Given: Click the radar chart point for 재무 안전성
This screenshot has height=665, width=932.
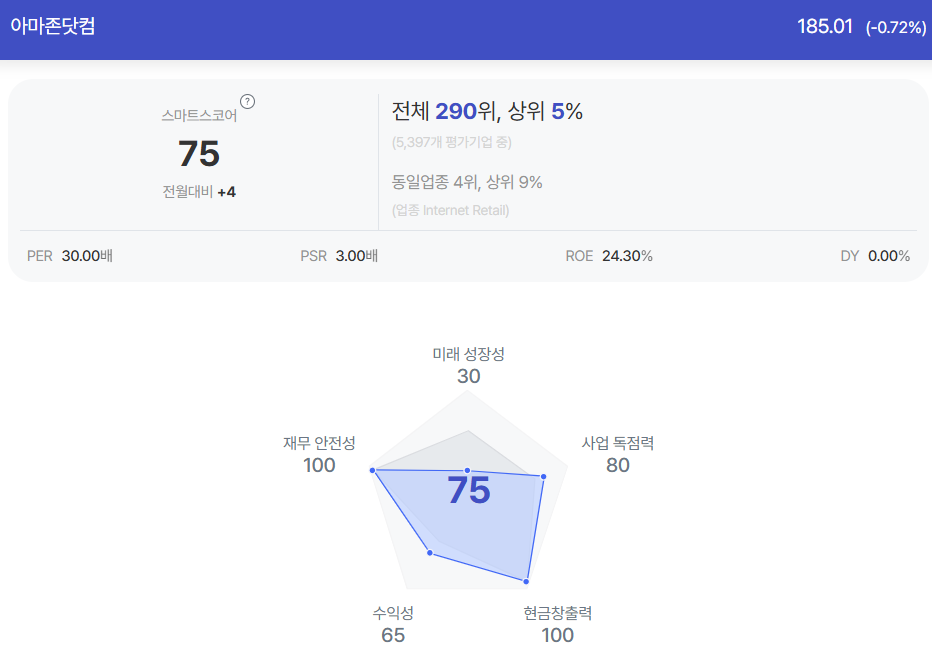Looking at the screenshot, I should (x=373, y=471).
